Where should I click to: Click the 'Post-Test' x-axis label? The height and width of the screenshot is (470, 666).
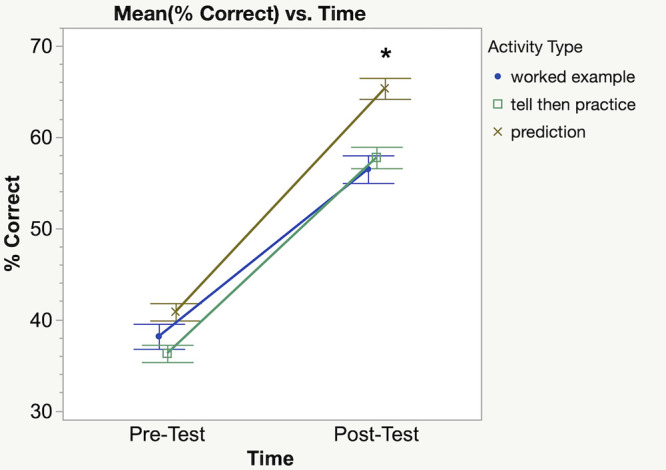376,435
